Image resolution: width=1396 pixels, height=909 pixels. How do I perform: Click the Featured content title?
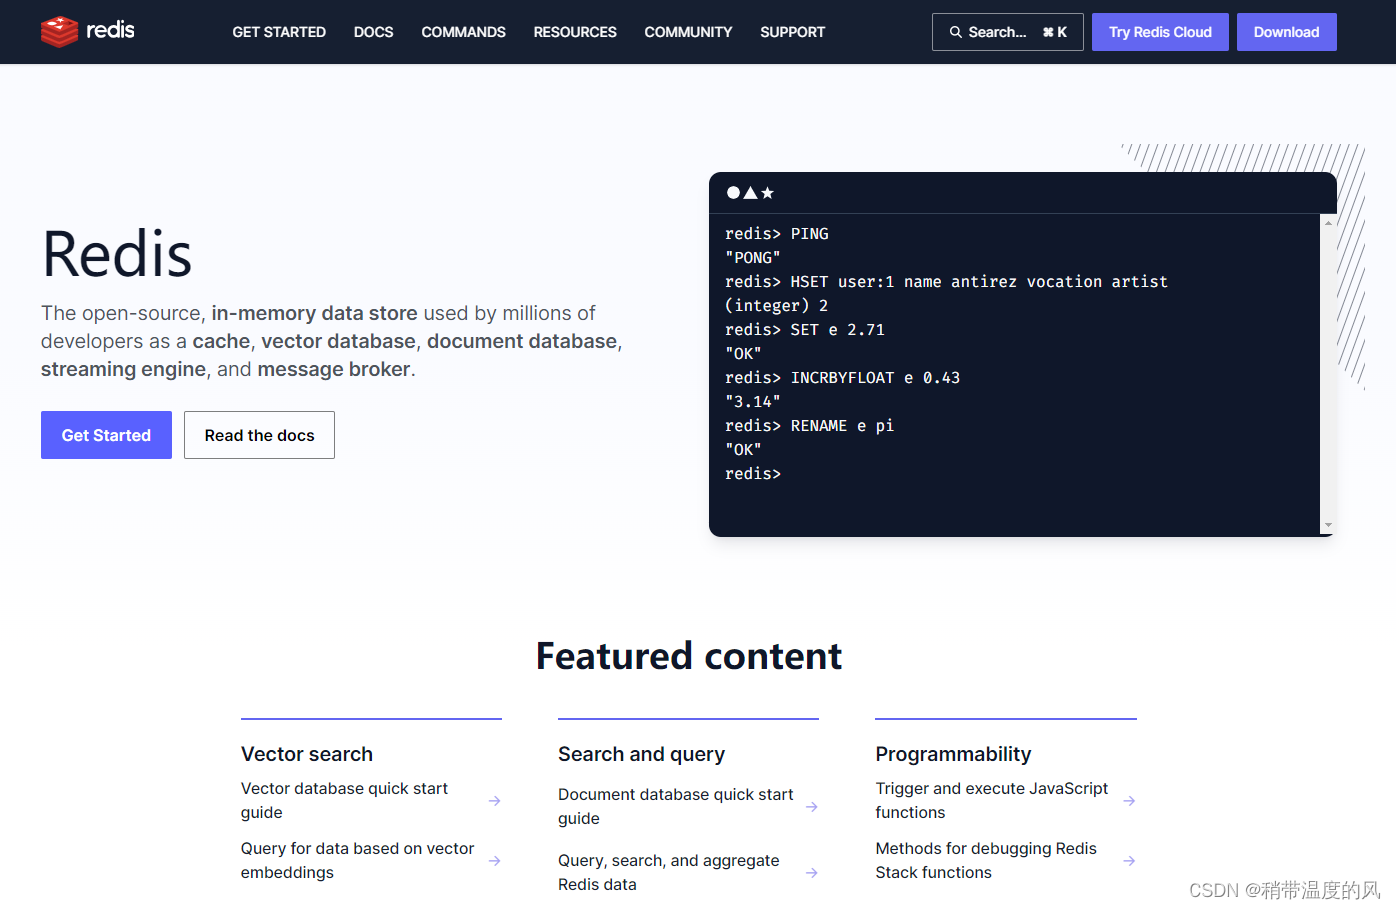coord(689,656)
